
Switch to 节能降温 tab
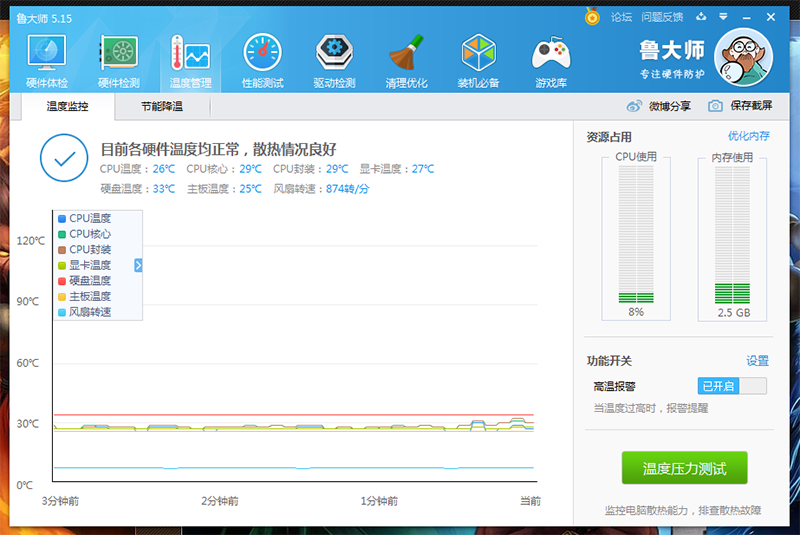pyautogui.click(x=162, y=106)
